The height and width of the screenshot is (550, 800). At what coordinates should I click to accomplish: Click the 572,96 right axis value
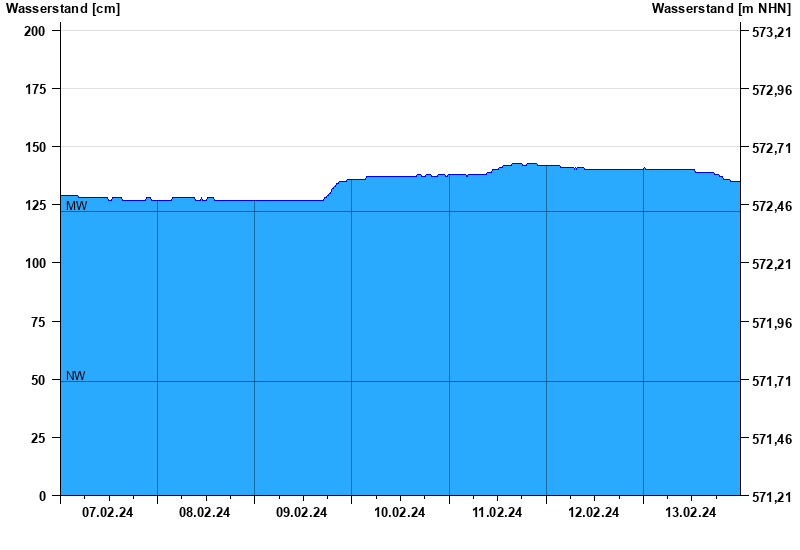(x=772, y=90)
